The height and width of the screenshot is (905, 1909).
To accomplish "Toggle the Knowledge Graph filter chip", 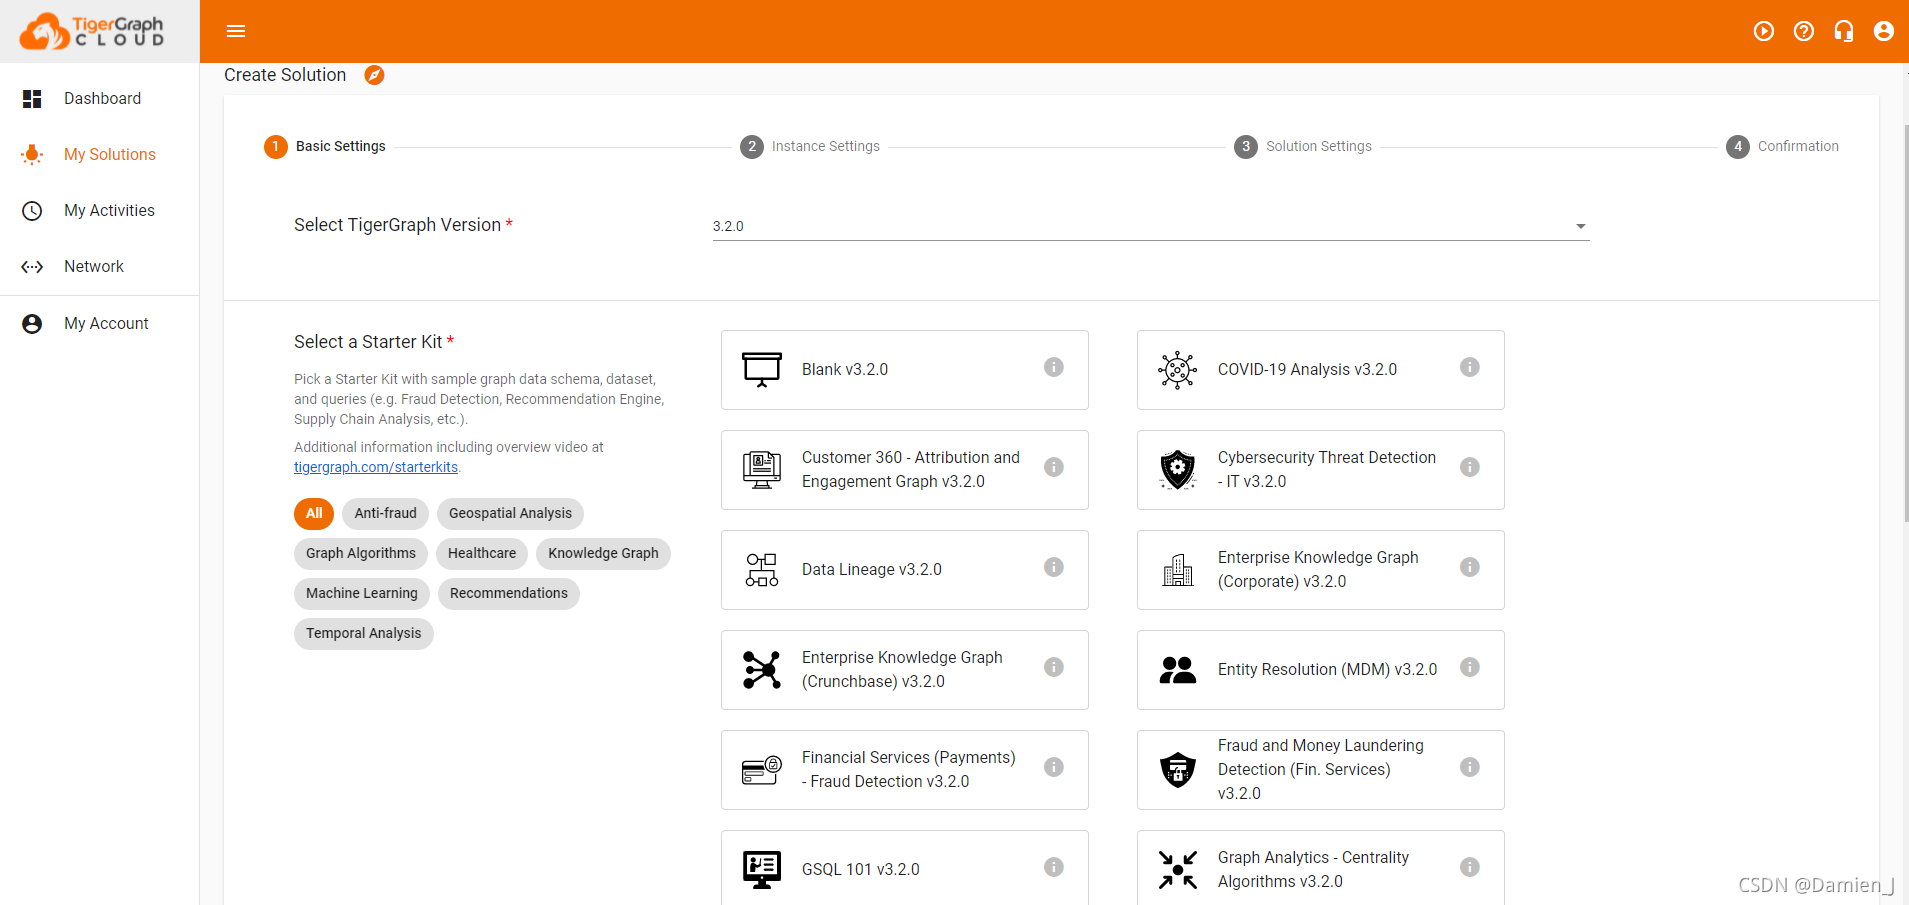I will tap(603, 554).
